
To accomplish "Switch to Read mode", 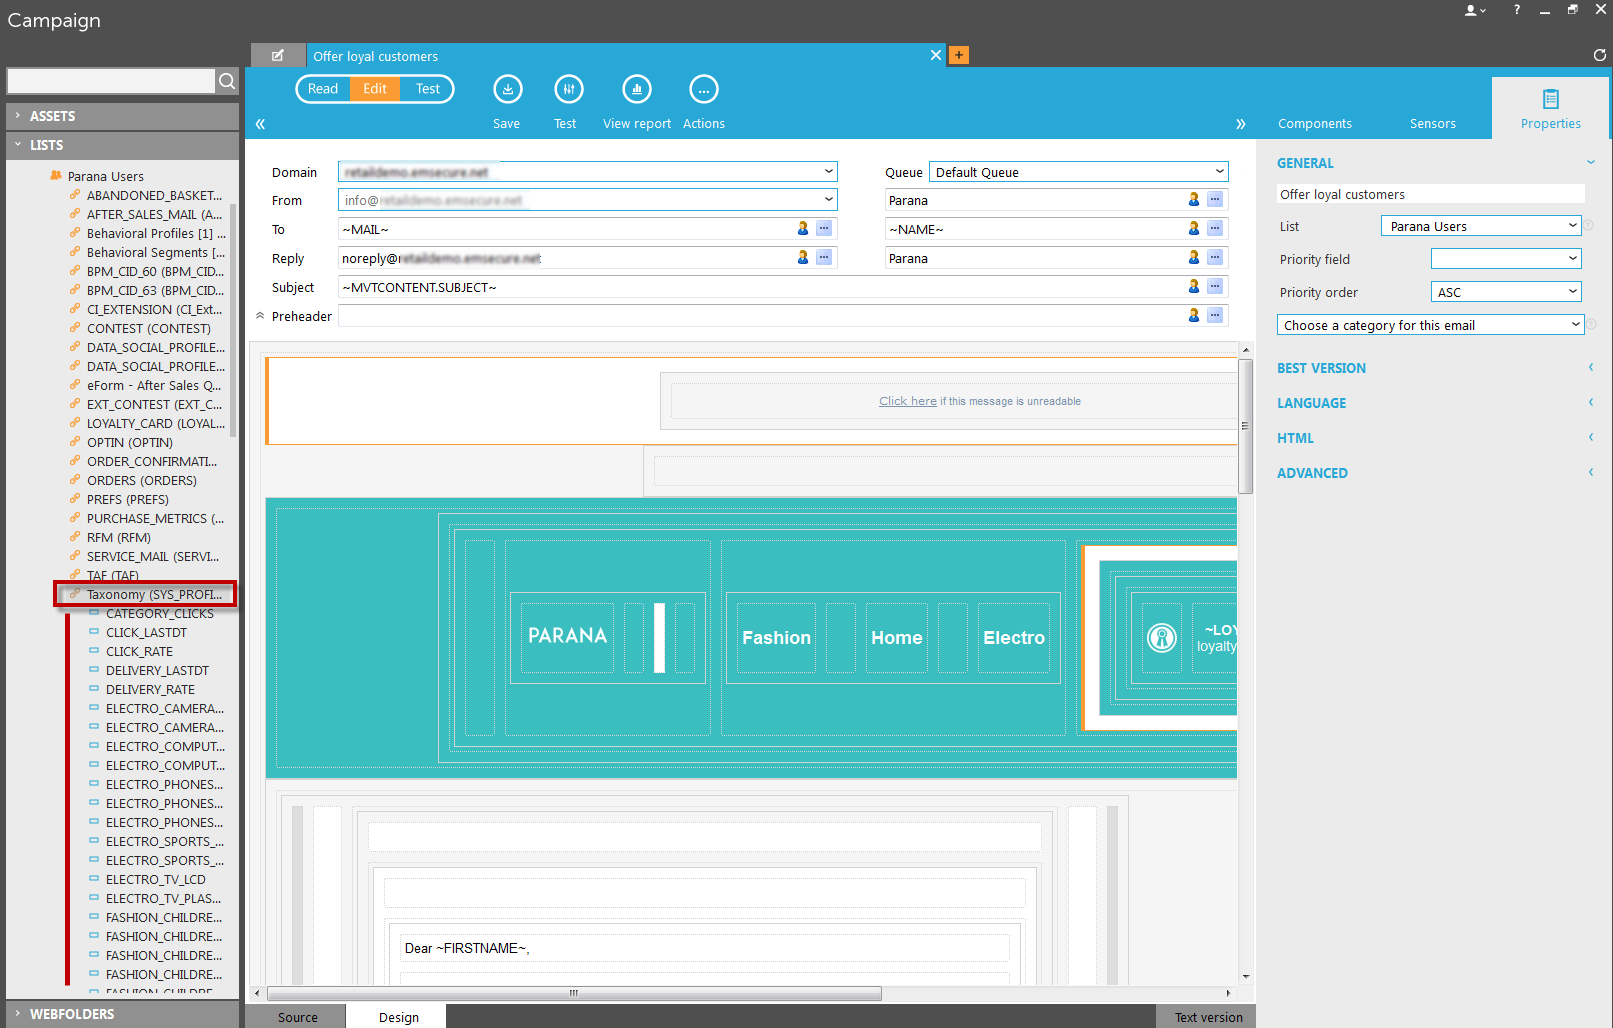I will click(323, 89).
